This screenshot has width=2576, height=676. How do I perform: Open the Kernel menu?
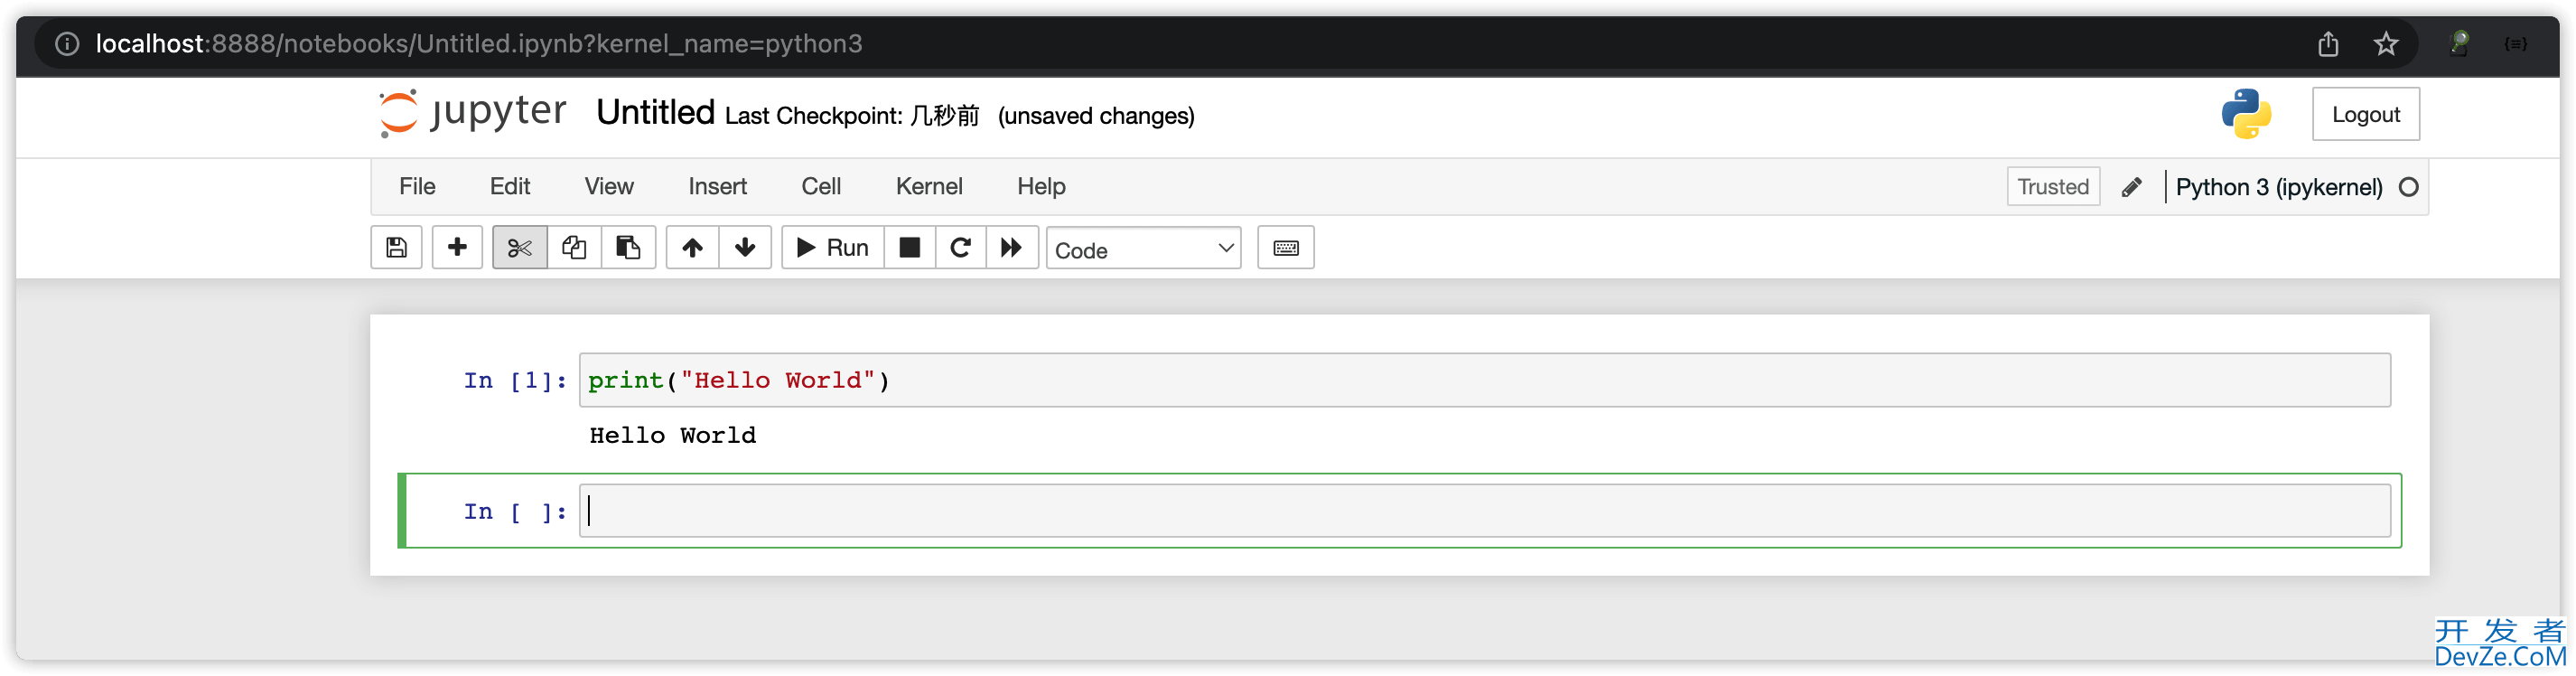click(x=928, y=187)
